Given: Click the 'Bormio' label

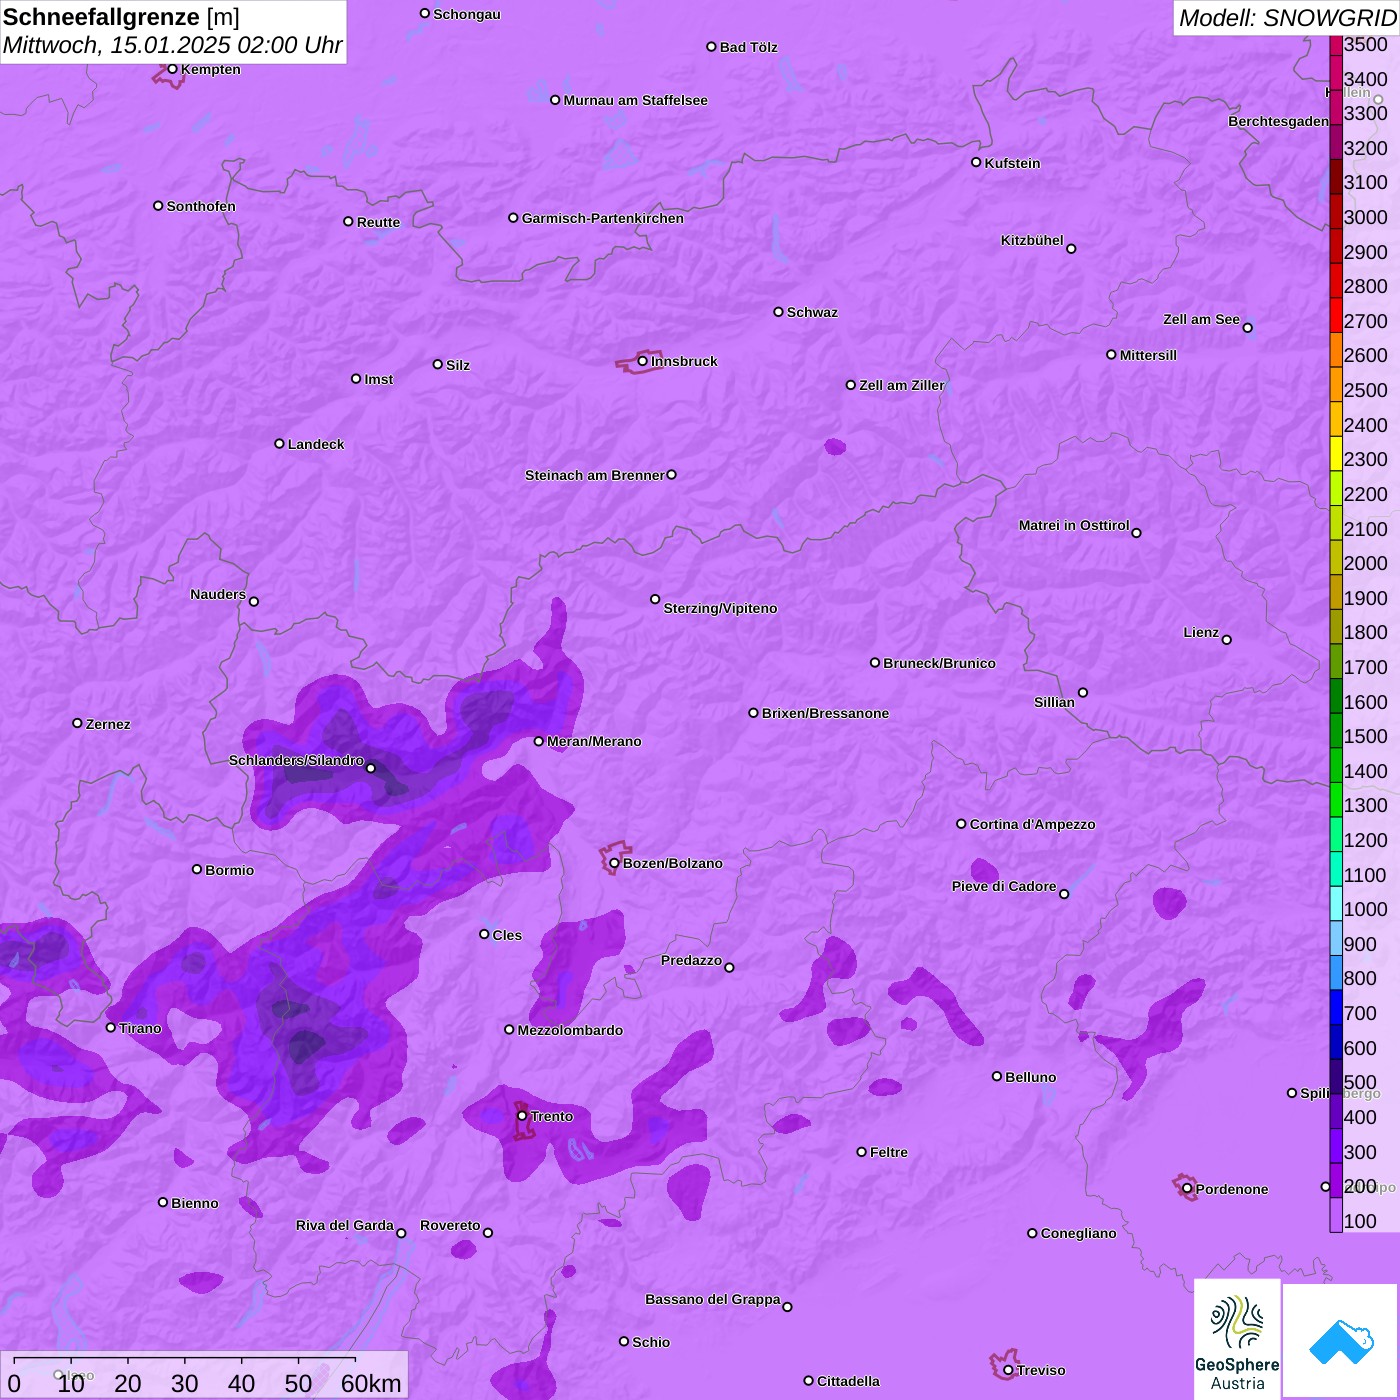Looking at the screenshot, I should click(229, 870).
